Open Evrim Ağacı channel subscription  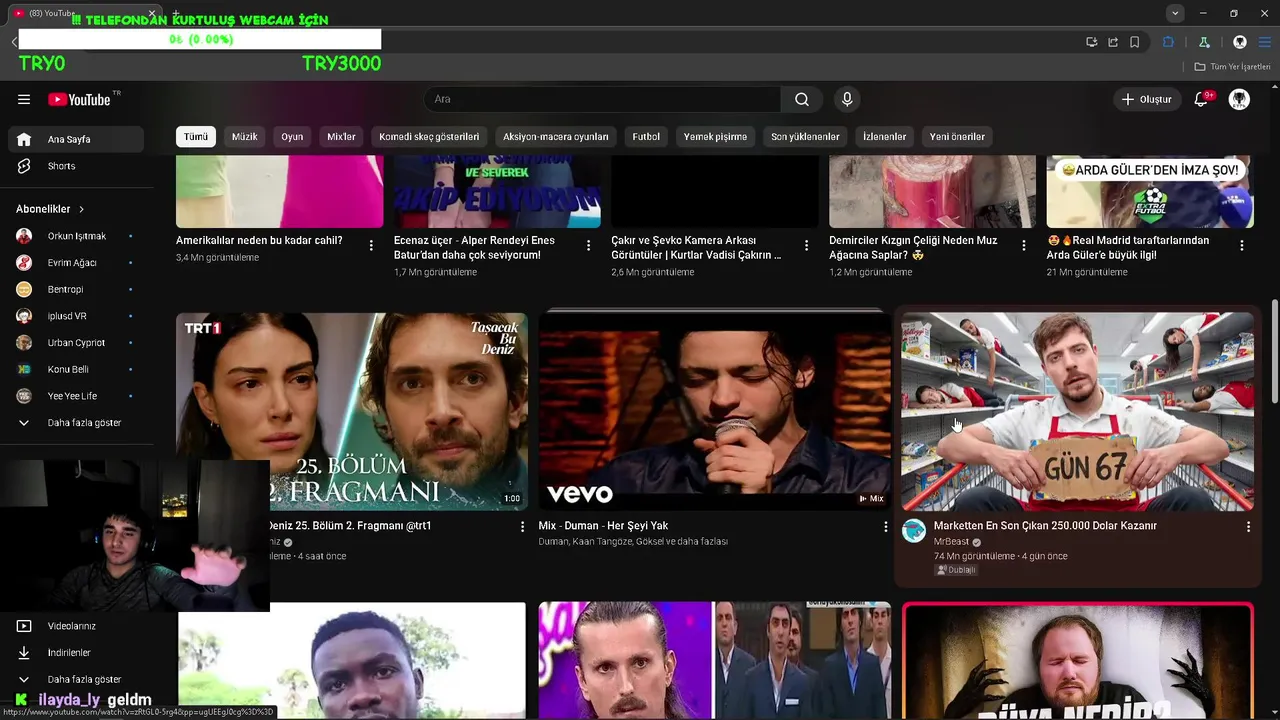(x=76, y=263)
